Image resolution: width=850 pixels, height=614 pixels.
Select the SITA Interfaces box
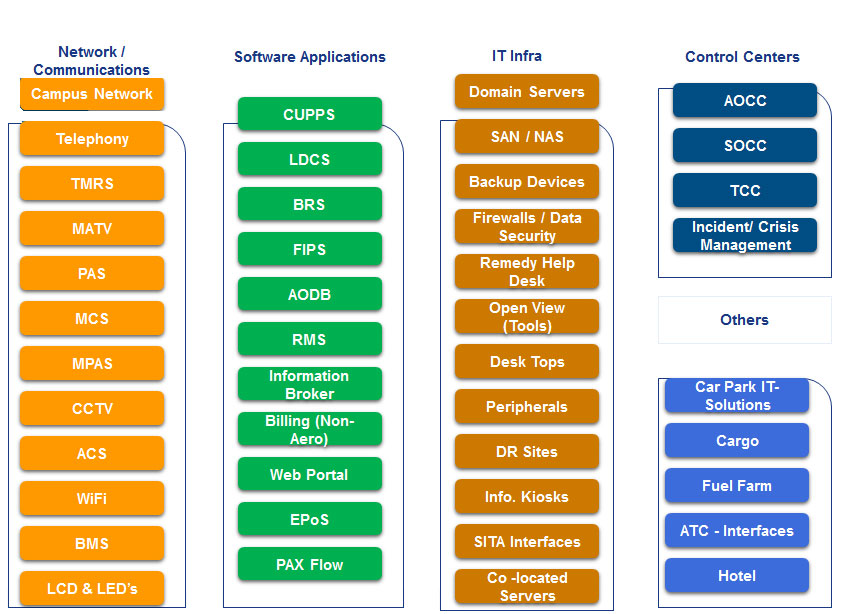point(527,541)
